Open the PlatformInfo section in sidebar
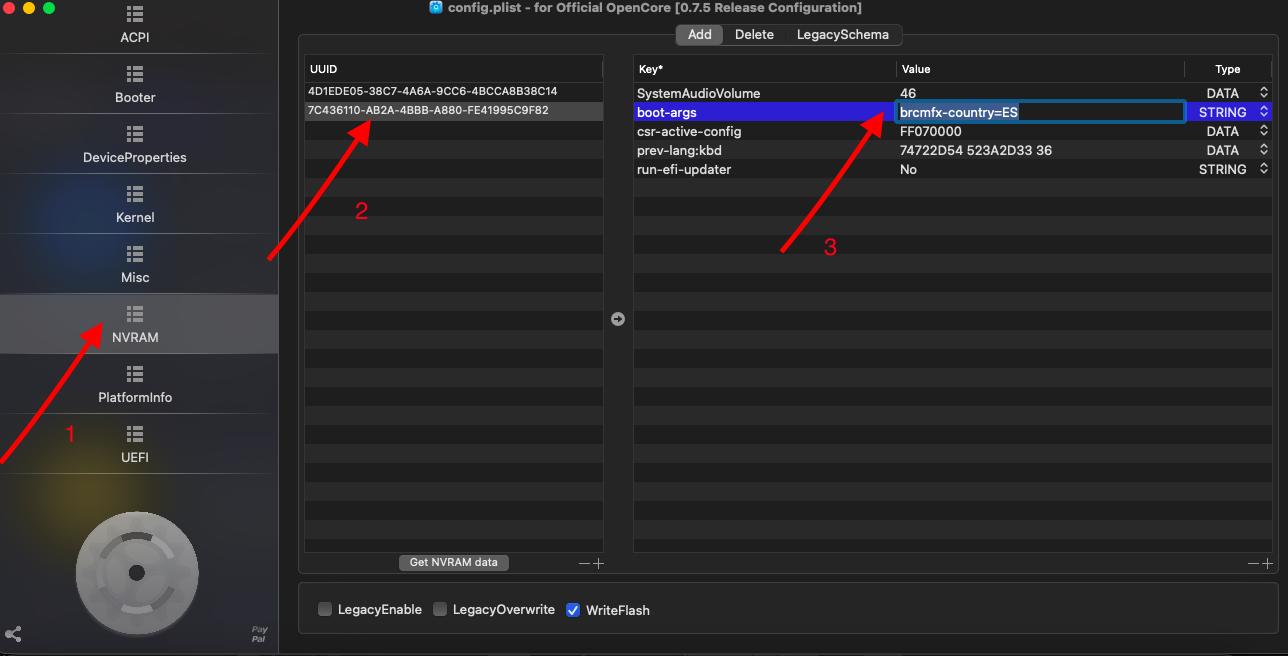 click(135, 385)
